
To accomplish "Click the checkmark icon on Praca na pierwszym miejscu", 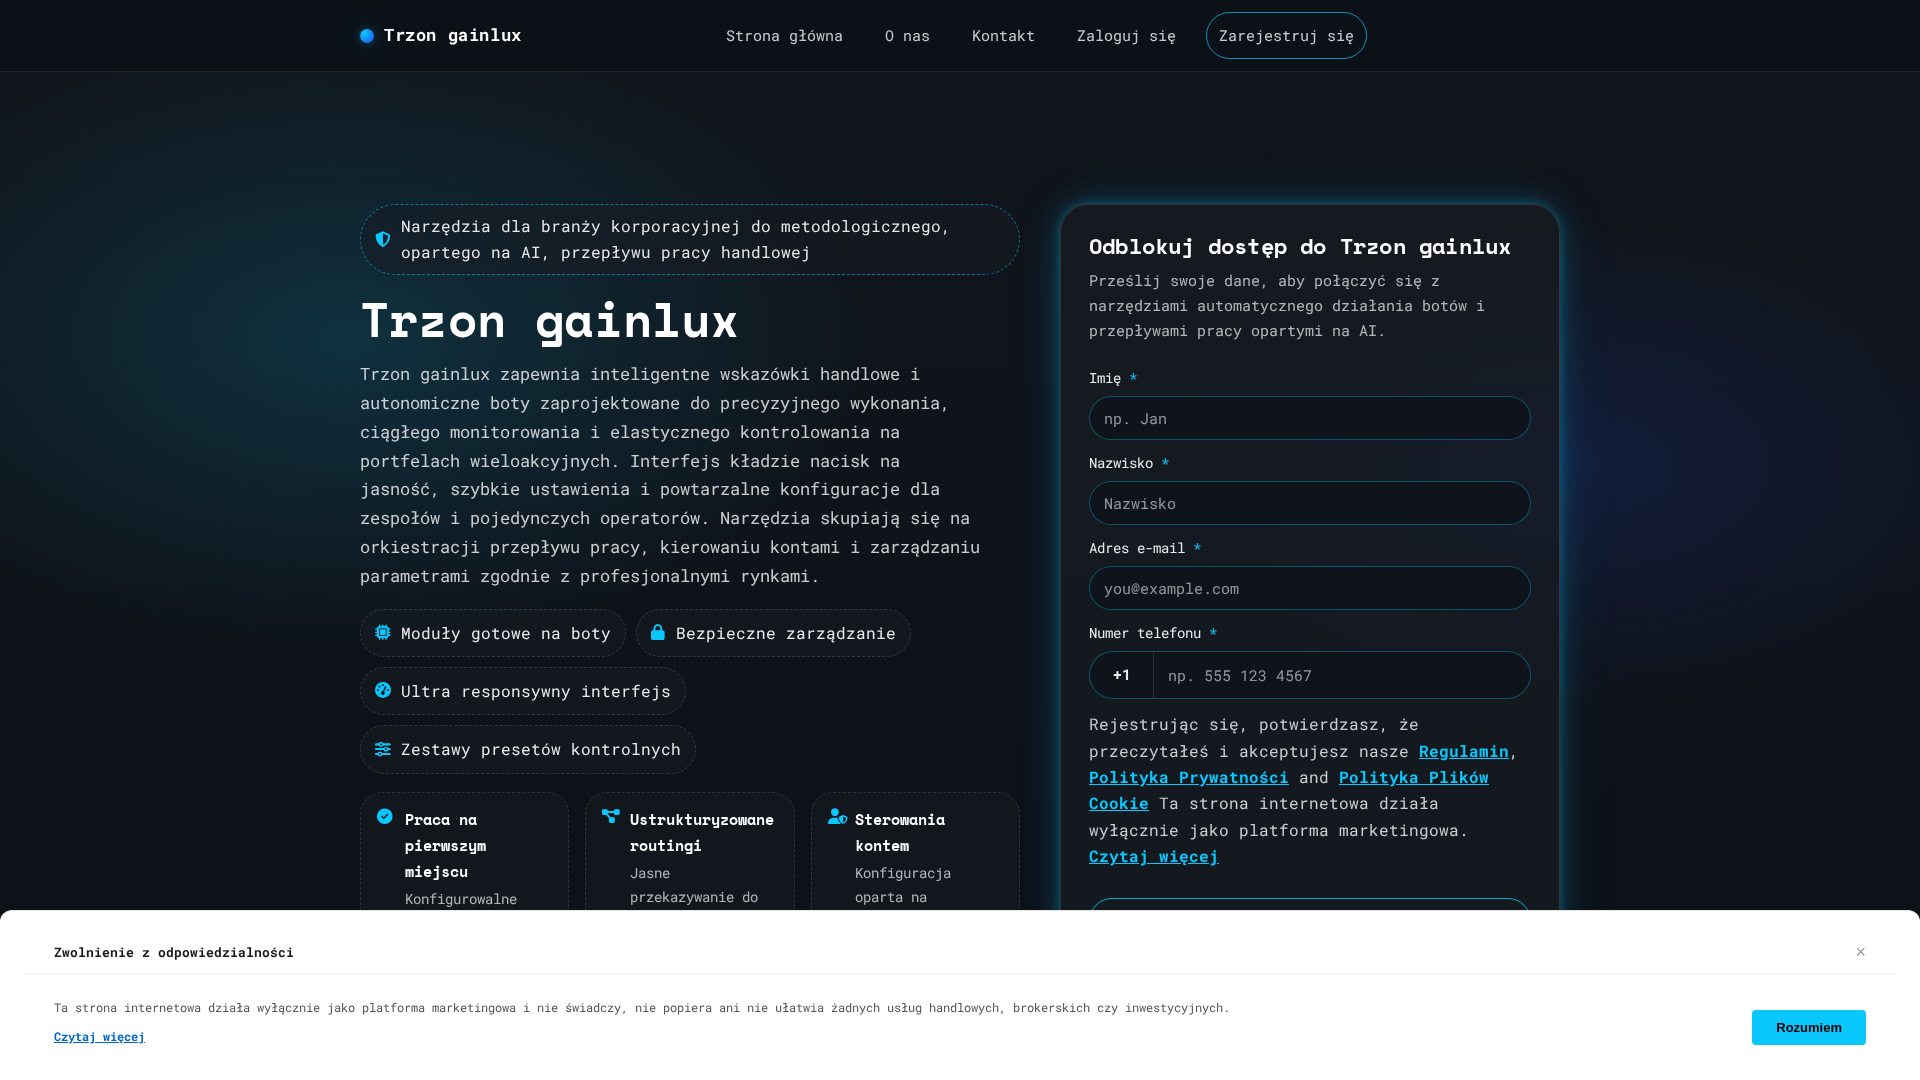I will 385,816.
